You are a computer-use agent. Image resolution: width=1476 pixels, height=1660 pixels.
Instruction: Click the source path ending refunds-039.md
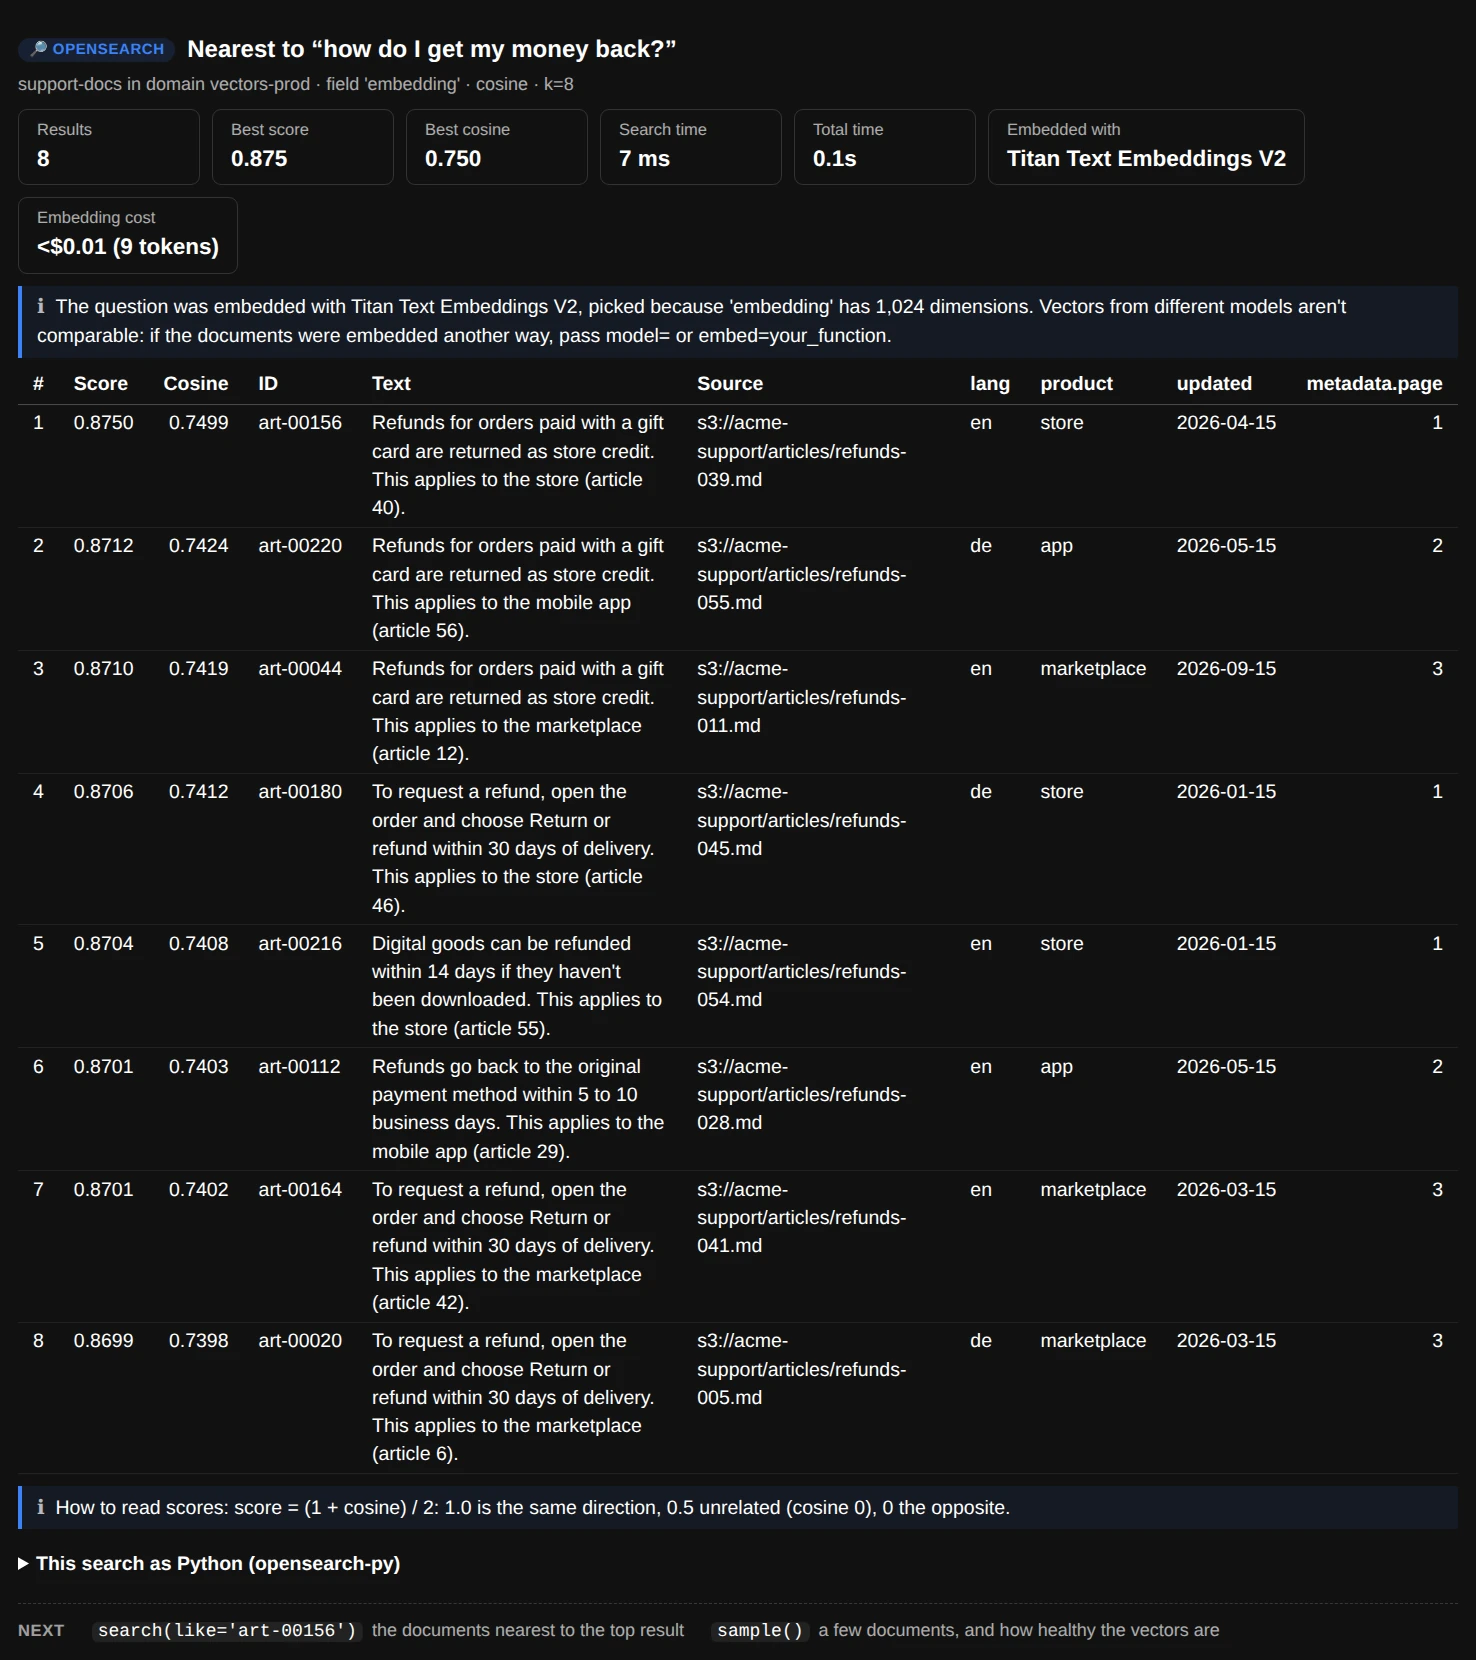tap(802, 451)
